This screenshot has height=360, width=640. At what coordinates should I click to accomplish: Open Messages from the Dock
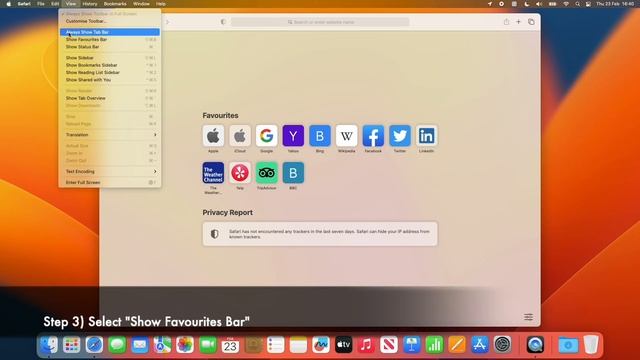point(117,345)
